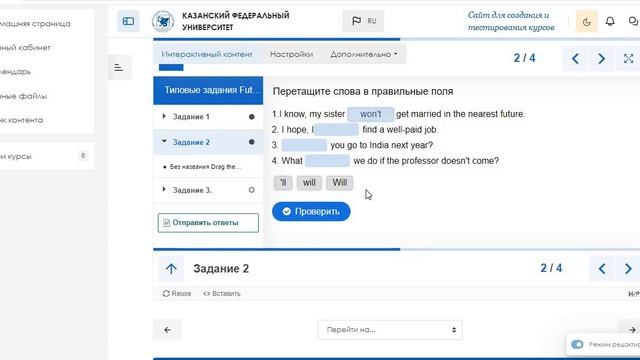Open messages chat icon

(634, 21)
